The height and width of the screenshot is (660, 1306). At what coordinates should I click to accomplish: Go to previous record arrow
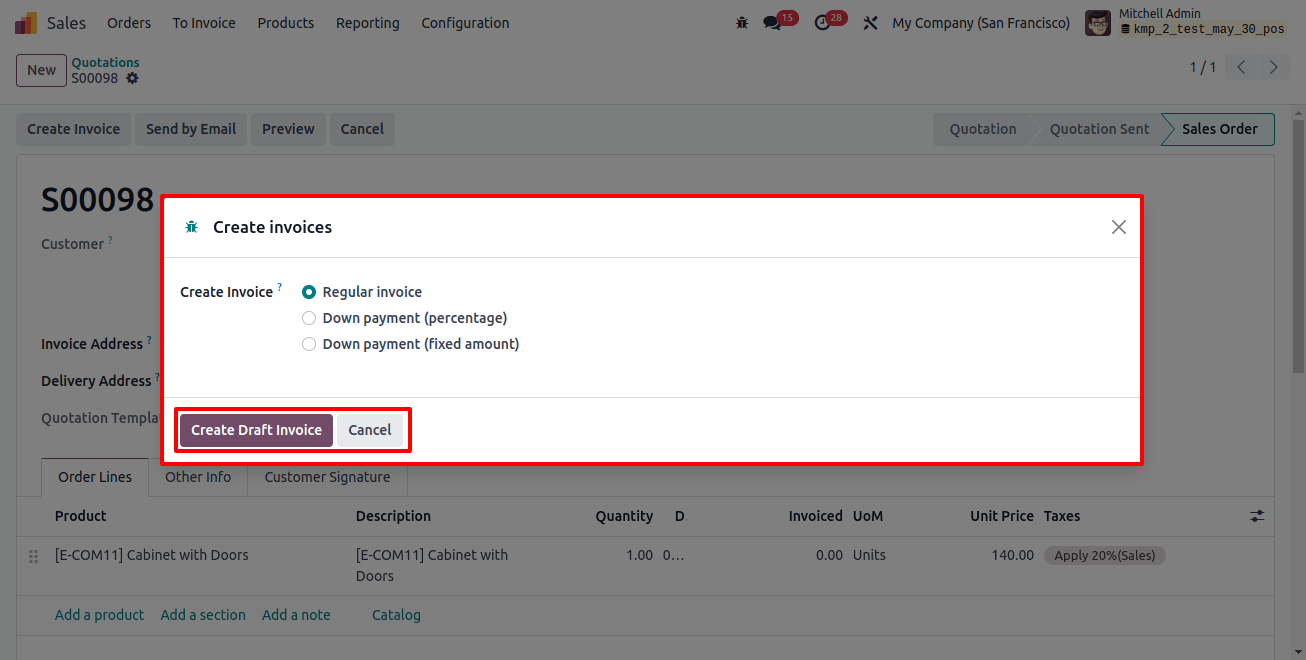tap(1241, 68)
